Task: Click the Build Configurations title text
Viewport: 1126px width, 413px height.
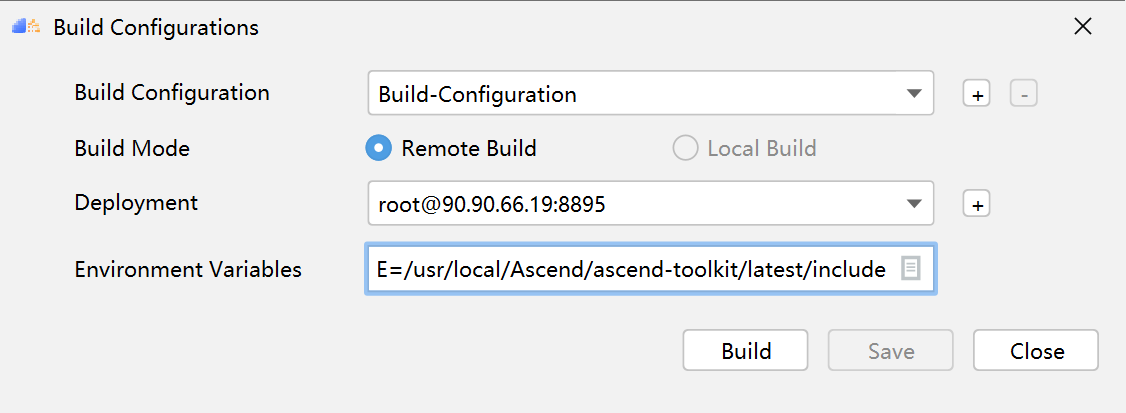Action: 156,27
